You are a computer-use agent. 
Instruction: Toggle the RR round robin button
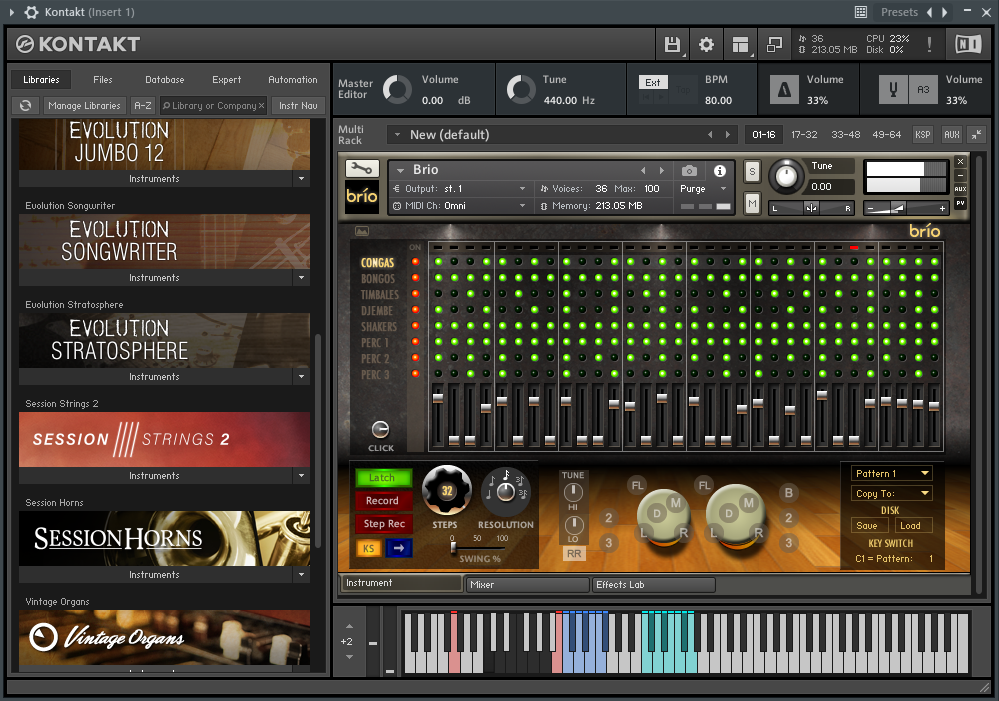(574, 554)
